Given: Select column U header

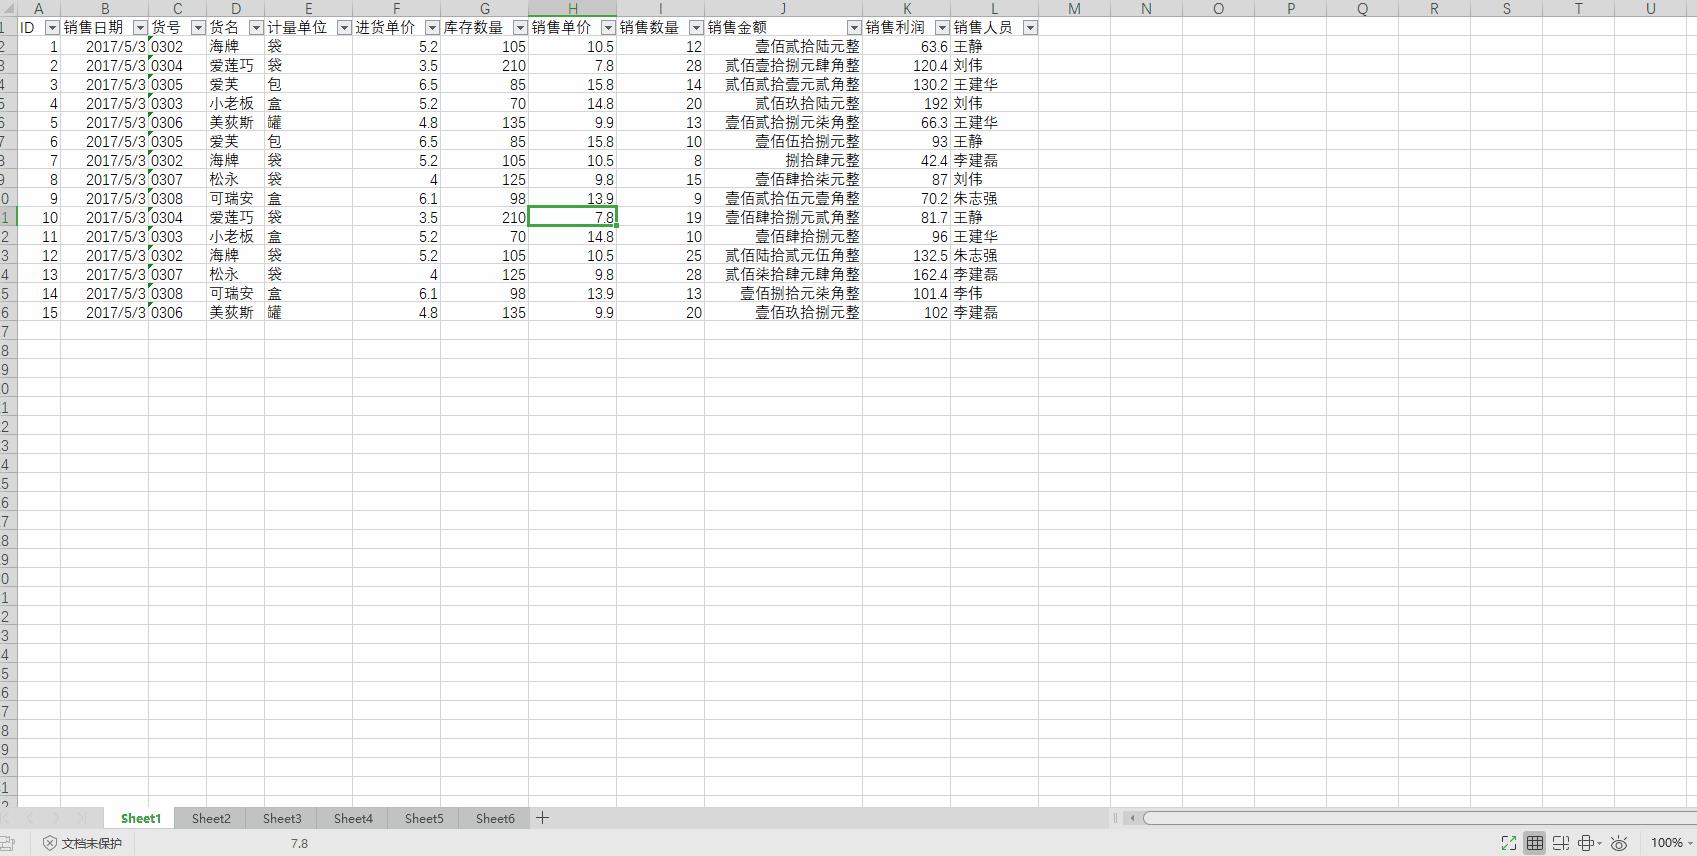Looking at the screenshot, I should (x=1650, y=9).
